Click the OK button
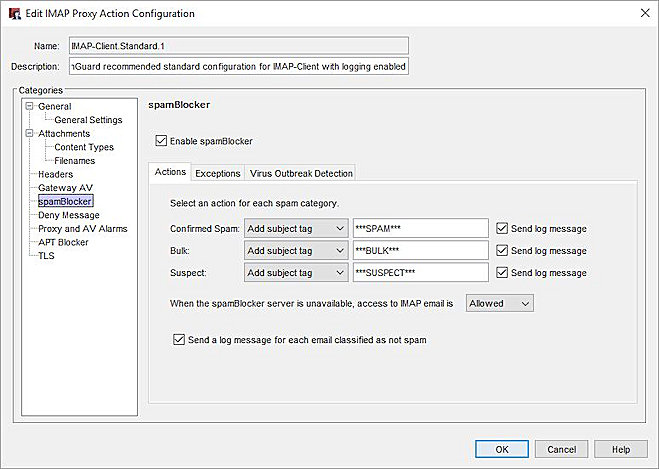The image size is (659, 469). click(x=502, y=449)
